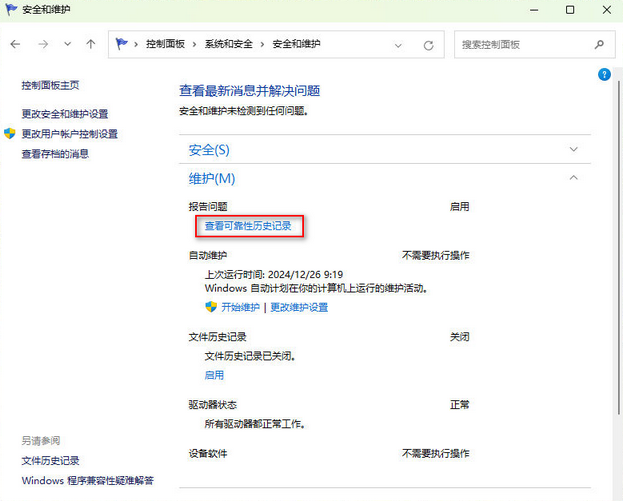623x501 pixels.
Task: Click 启用 under file history
Action: 214,375
